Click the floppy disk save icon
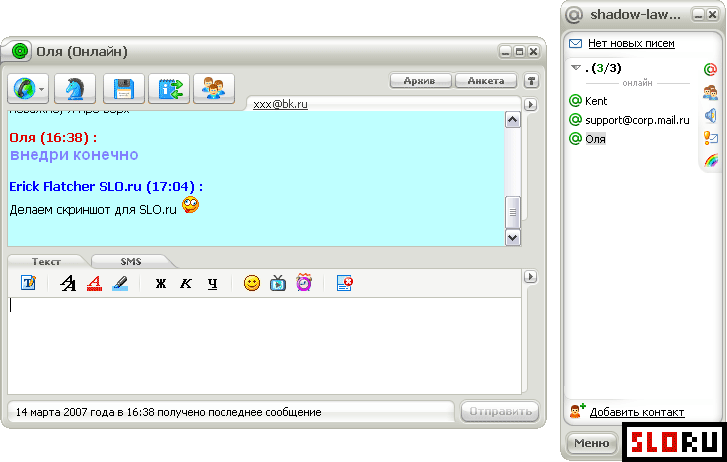Viewport: 727px width, 462px height. (x=125, y=89)
